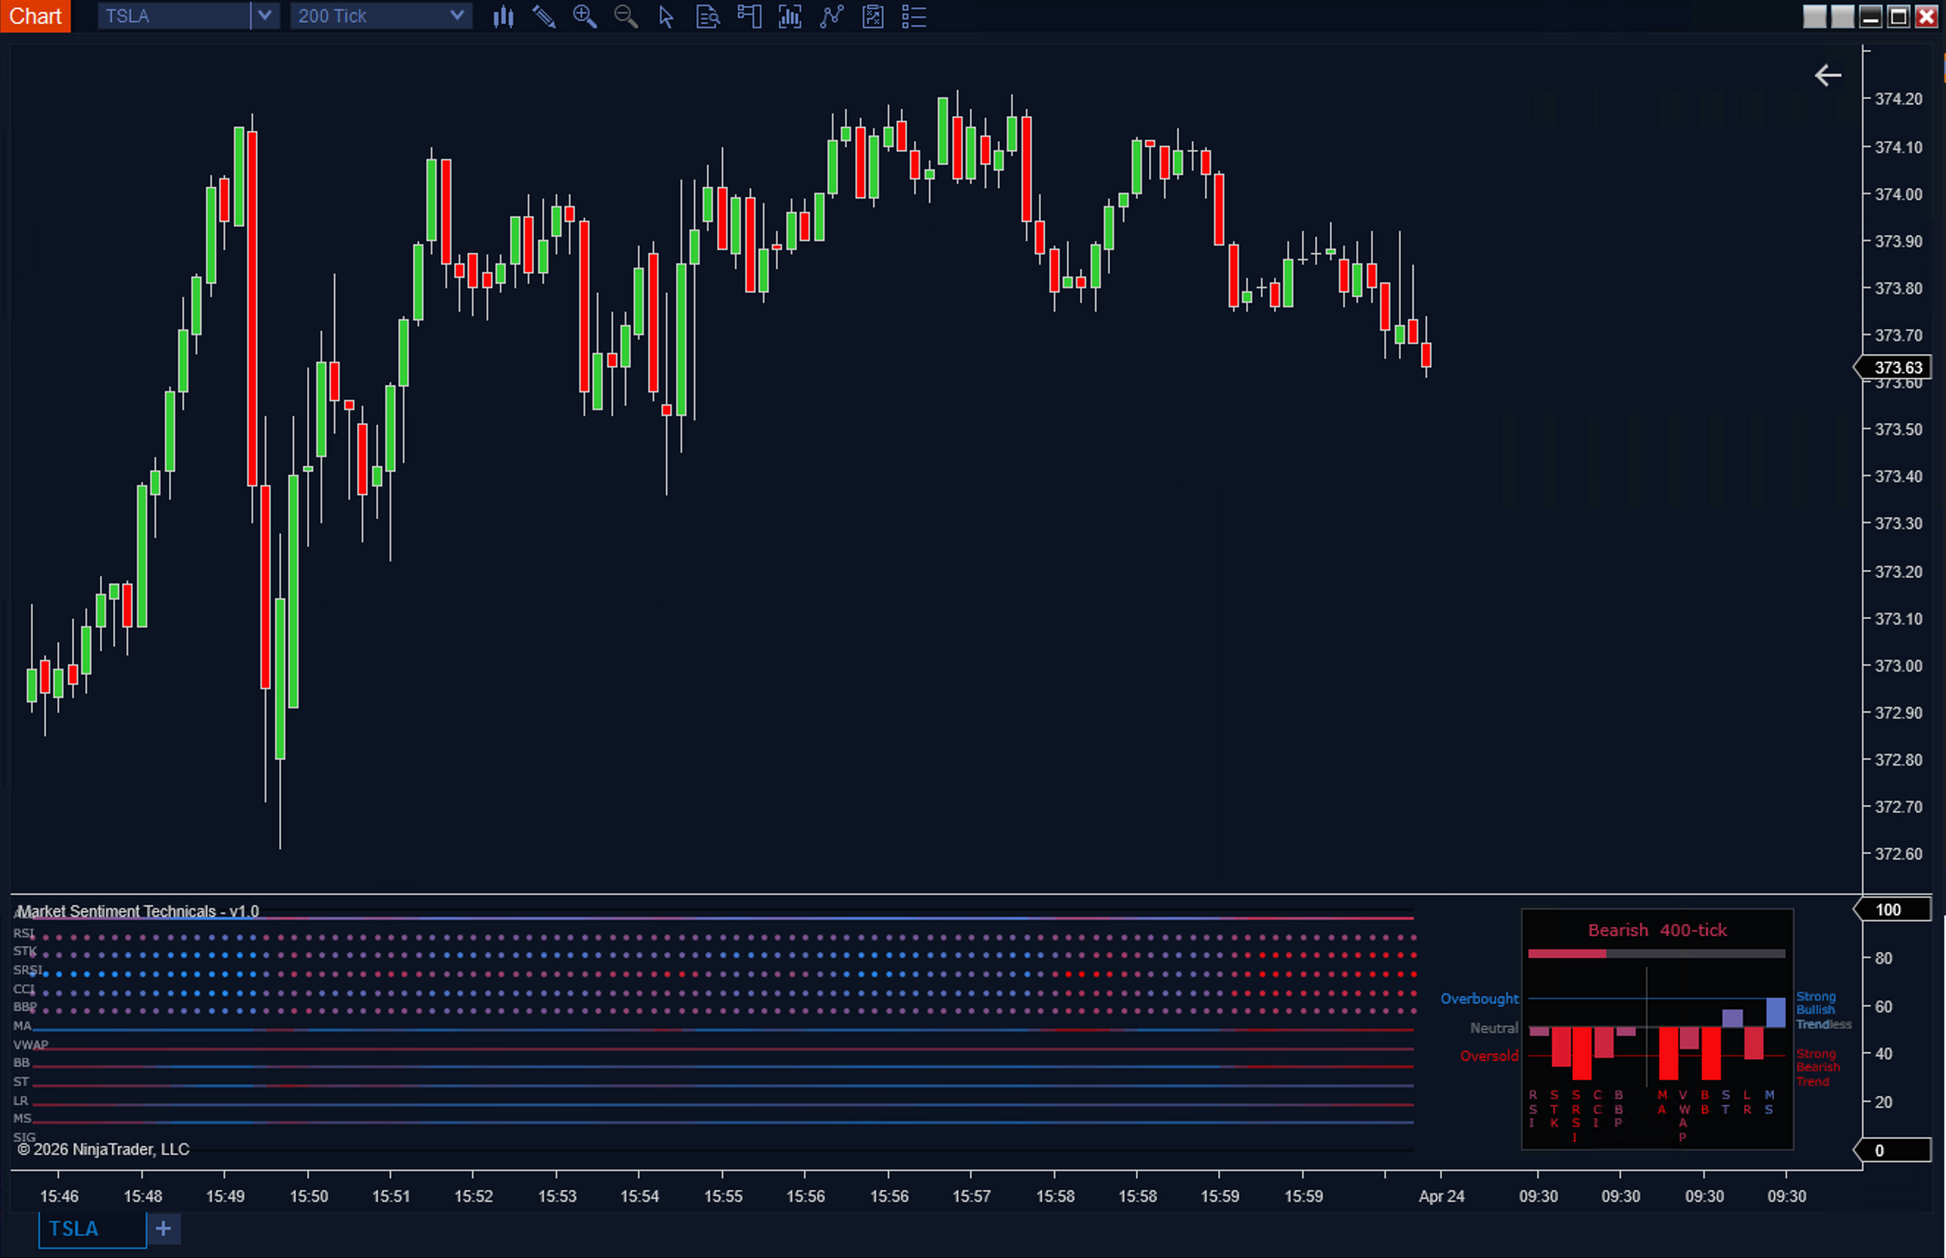
Task: Open the Indicators icon
Action: pos(790,16)
